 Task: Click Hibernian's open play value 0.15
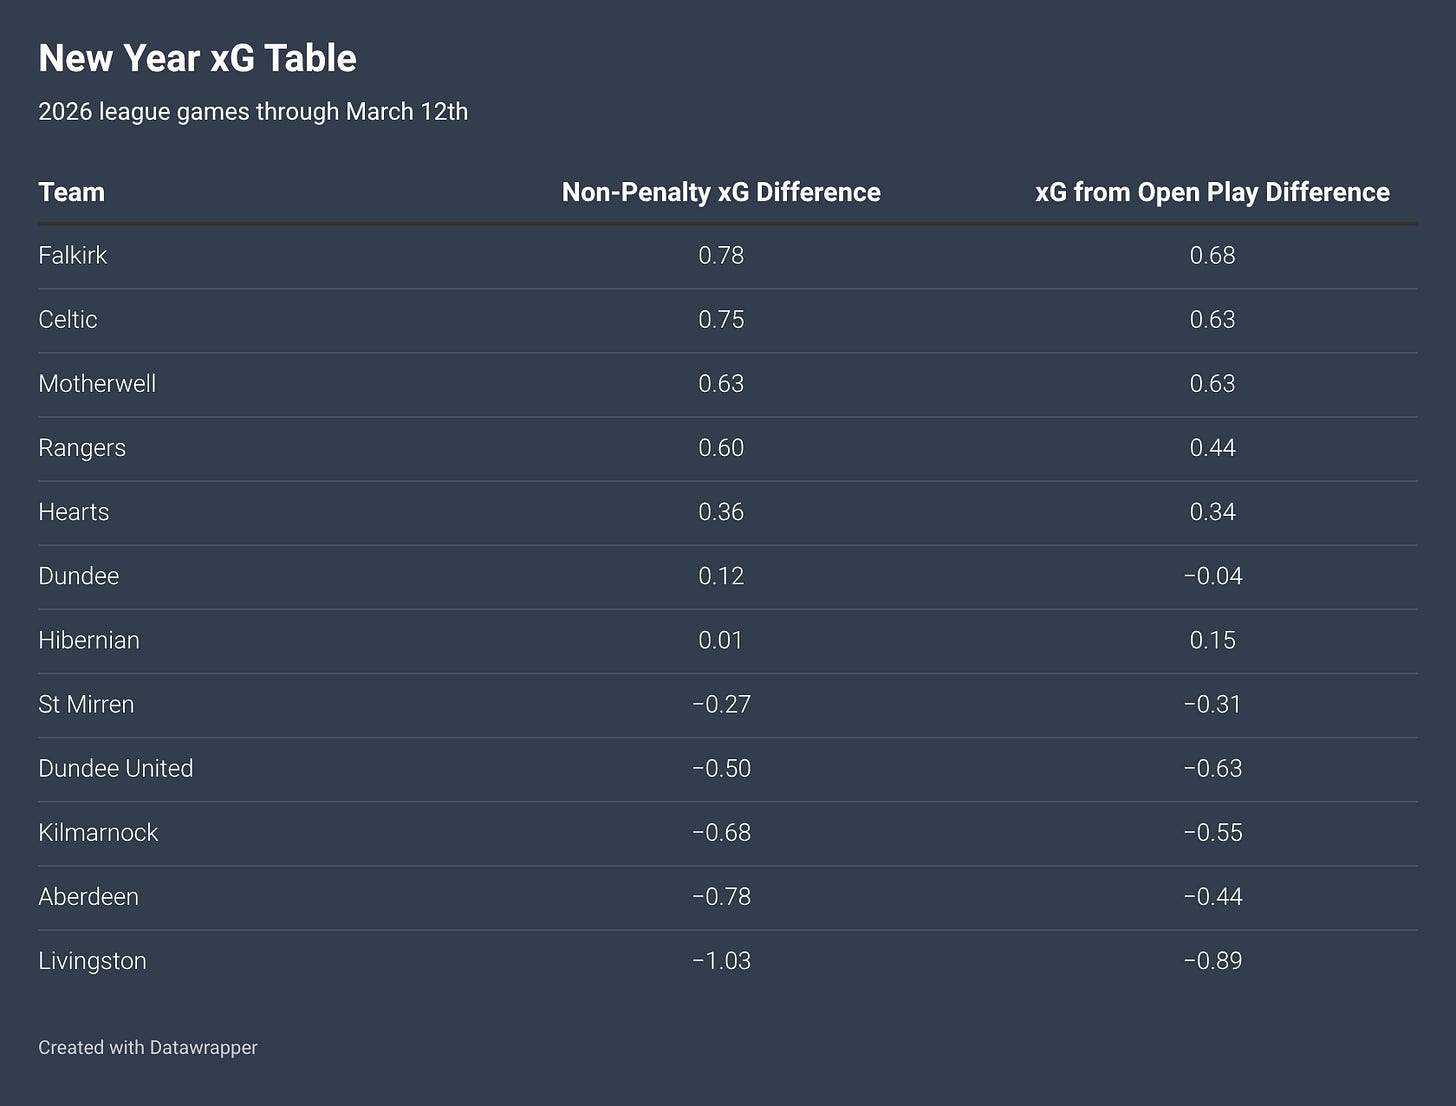point(1212,640)
